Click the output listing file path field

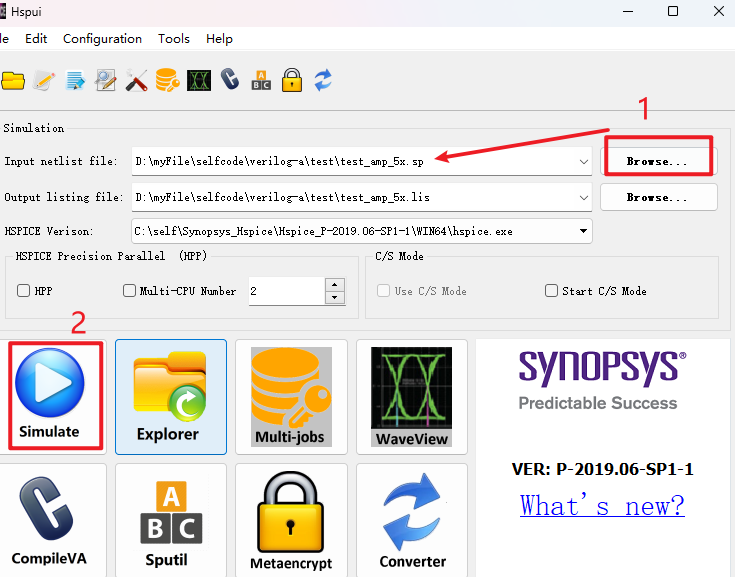361,198
